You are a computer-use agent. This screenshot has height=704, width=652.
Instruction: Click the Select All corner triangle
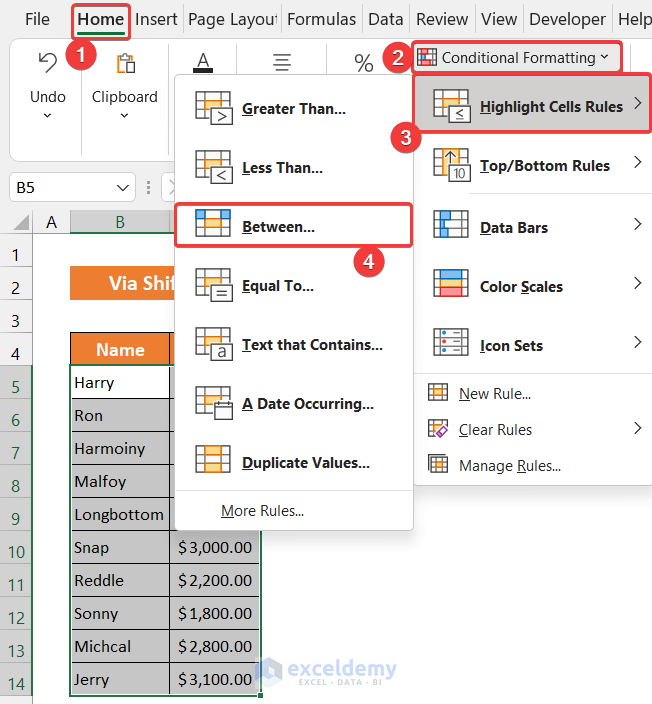click(x=22, y=222)
